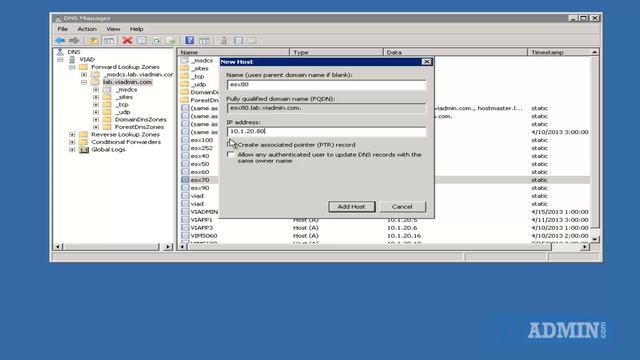Select the Reverse Lookup Zones tree item

pos(125,134)
